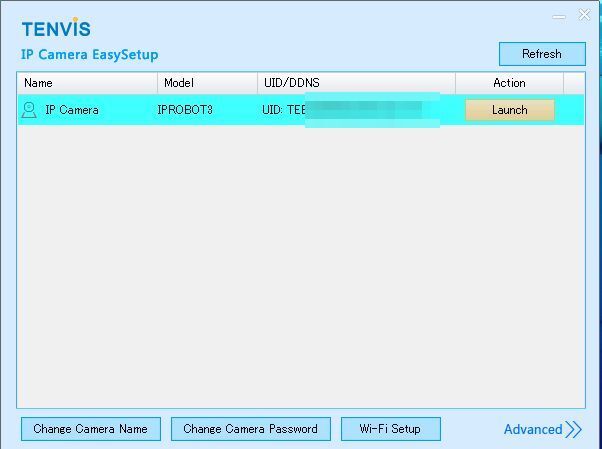602x449 pixels.
Task: Click the camera icon in the IP Camera row
Action: [29, 110]
